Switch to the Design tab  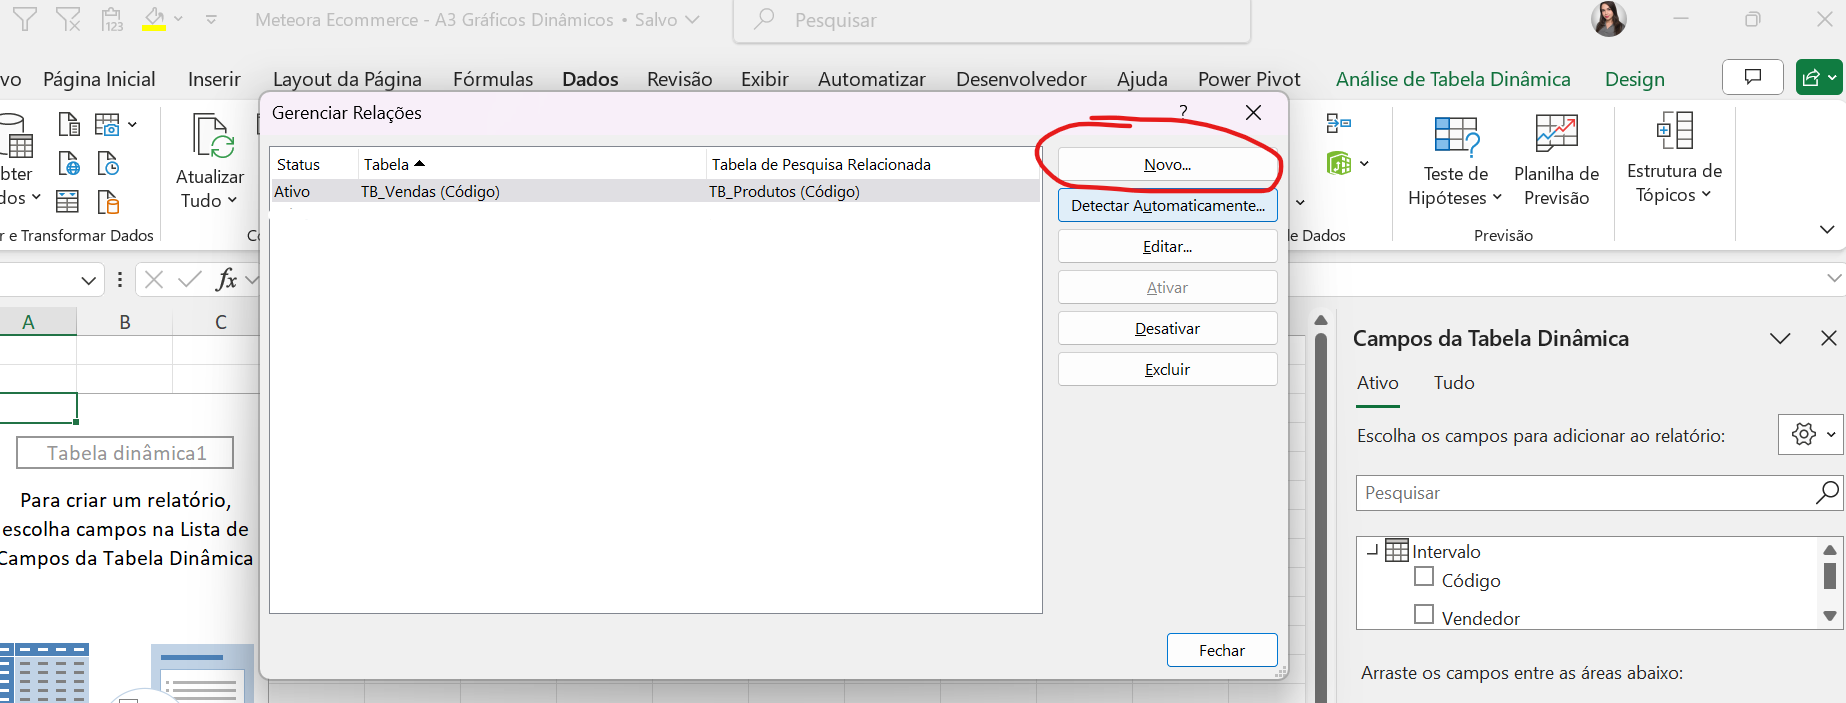coord(1635,79)
